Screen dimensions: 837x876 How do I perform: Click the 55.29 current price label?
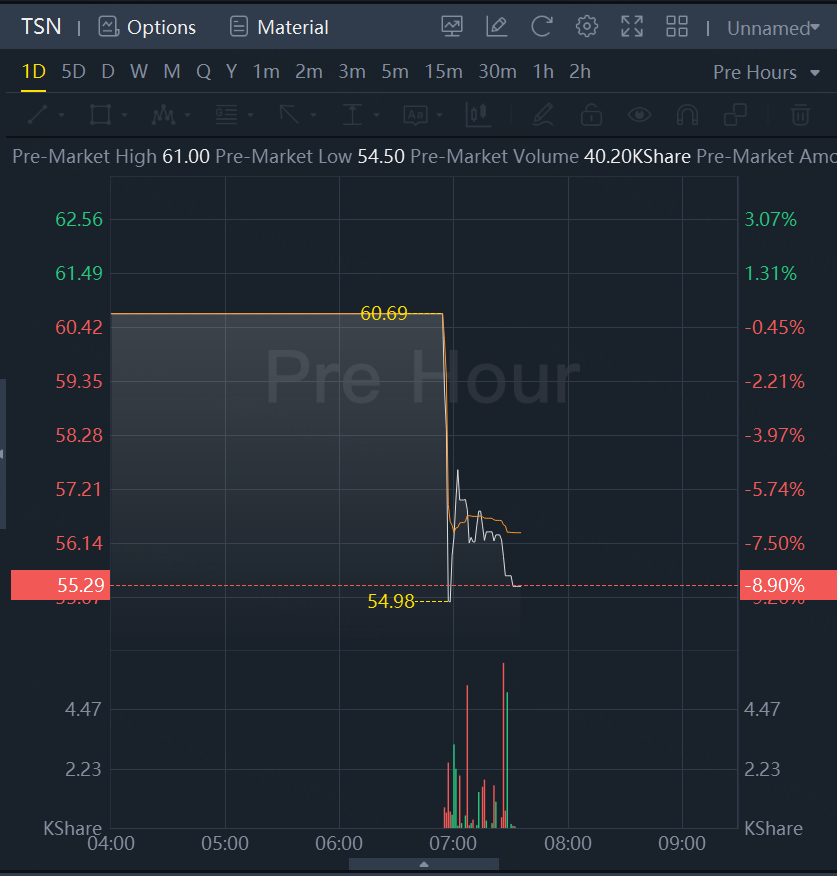[x=58, y=585]
